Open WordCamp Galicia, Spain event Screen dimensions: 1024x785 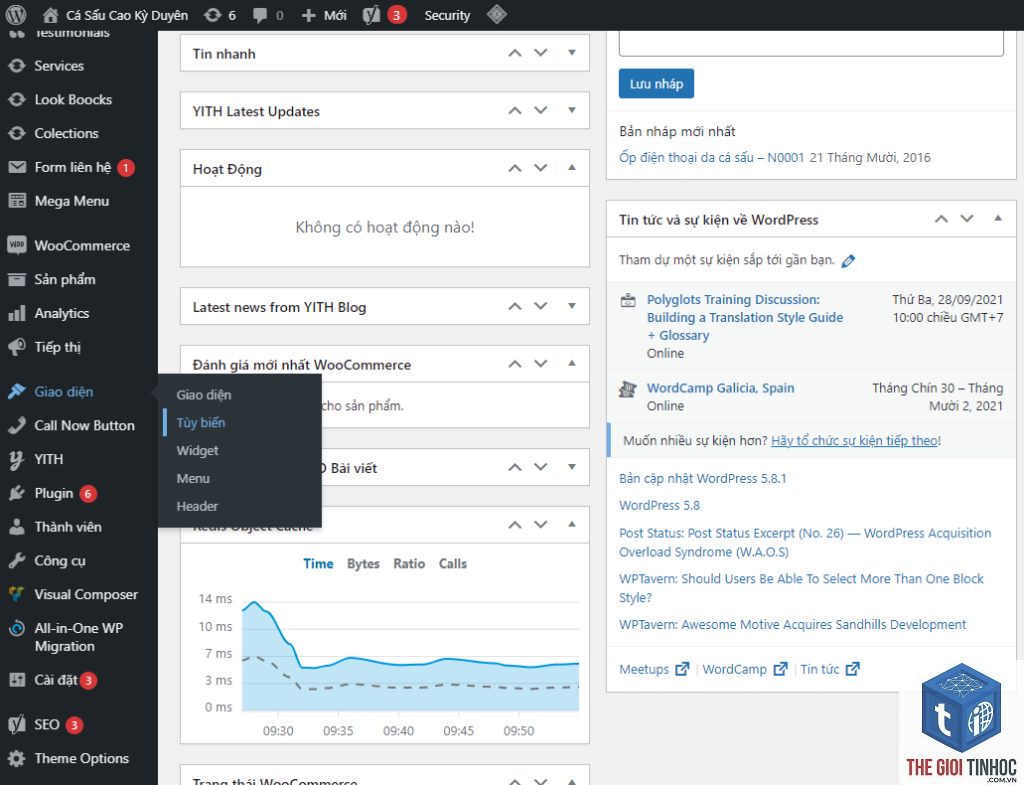coord(720,388)
